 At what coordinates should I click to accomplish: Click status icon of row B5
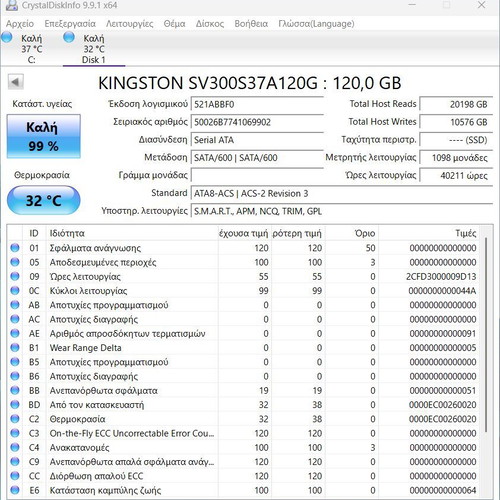[15, 362]
